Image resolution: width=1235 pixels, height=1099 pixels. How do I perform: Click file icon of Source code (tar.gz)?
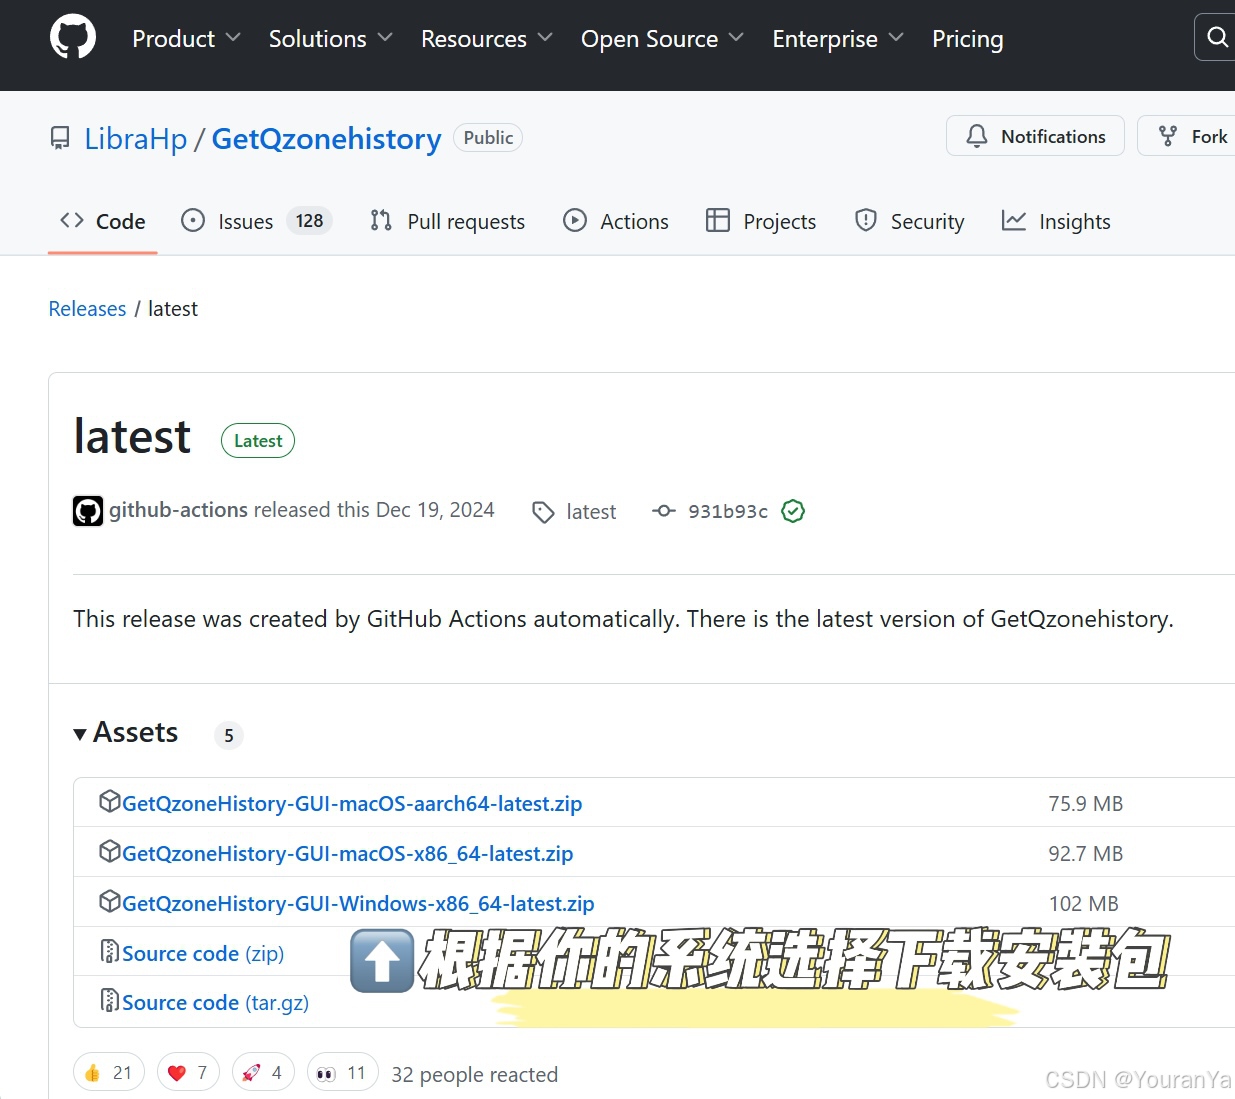pyautogui.click(x=110, y=1000)
